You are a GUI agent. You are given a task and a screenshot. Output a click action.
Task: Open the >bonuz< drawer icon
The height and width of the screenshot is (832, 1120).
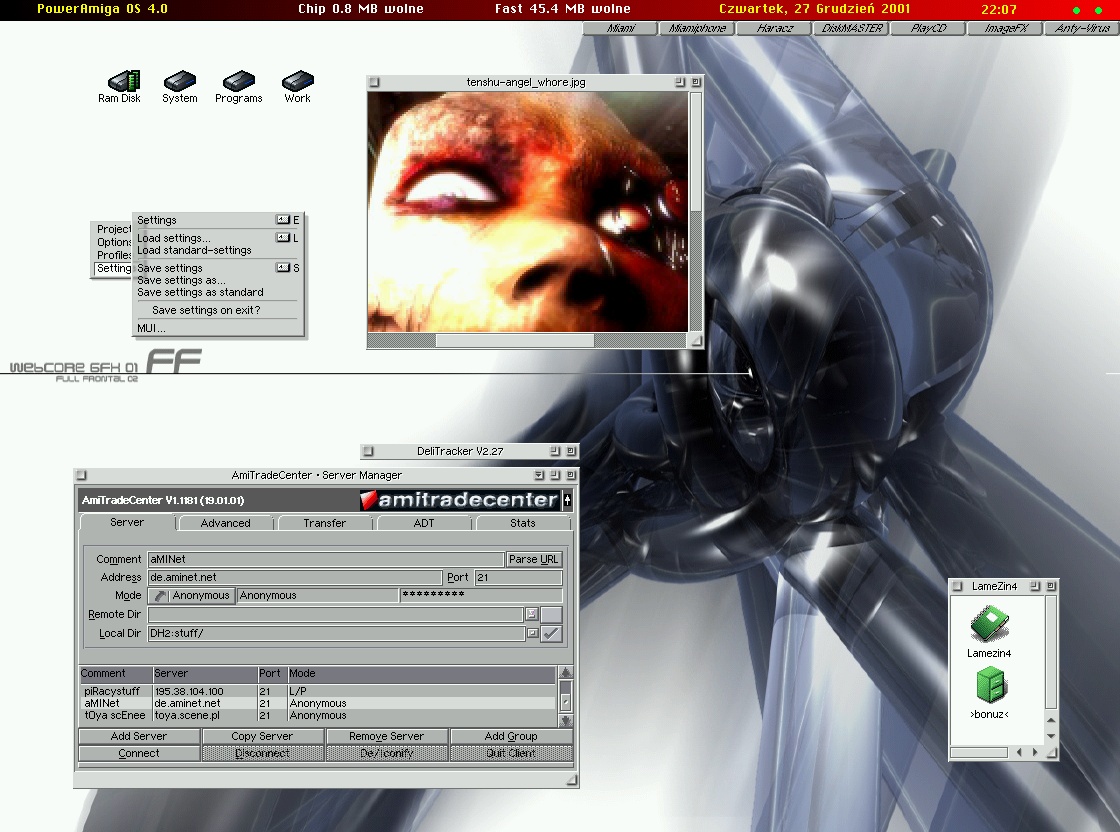pos(989,687)
